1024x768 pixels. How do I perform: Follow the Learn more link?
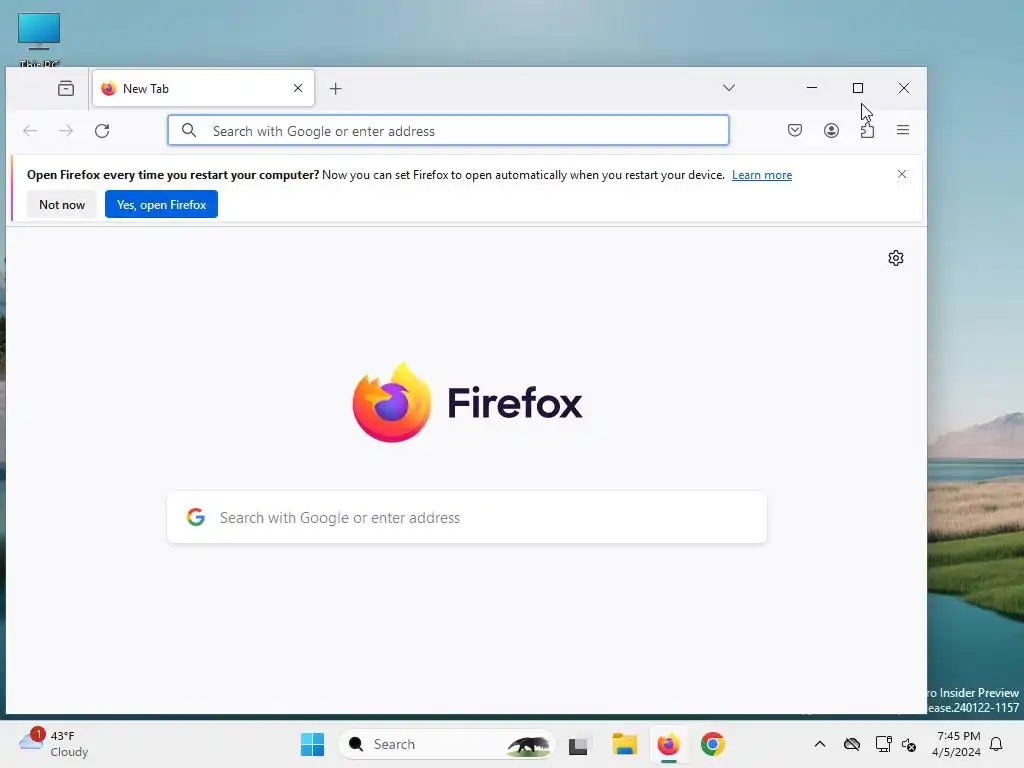tap(761, 175)
